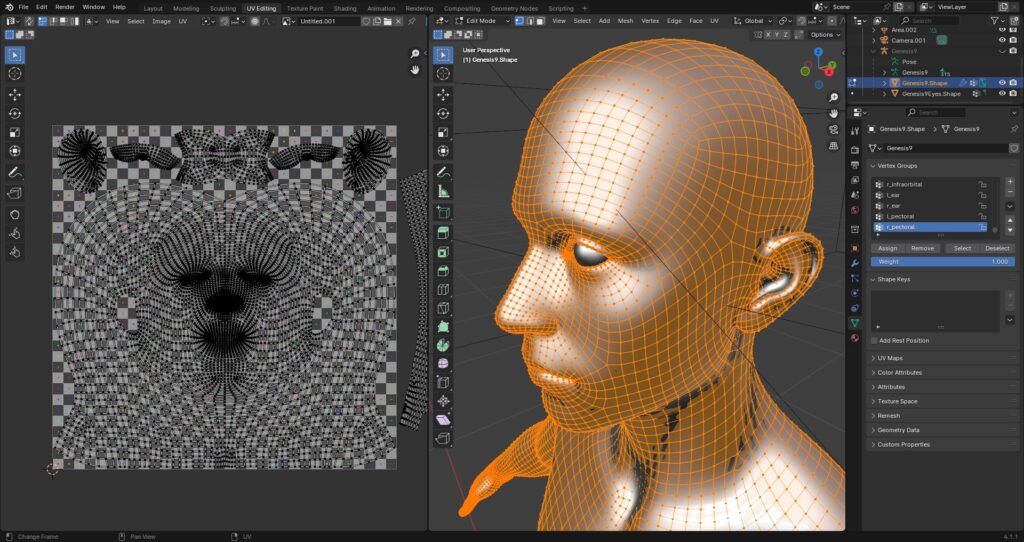The image size is (1024, 542).
Task: Adjust the Weight slider
Action: [x=942, y=261]
